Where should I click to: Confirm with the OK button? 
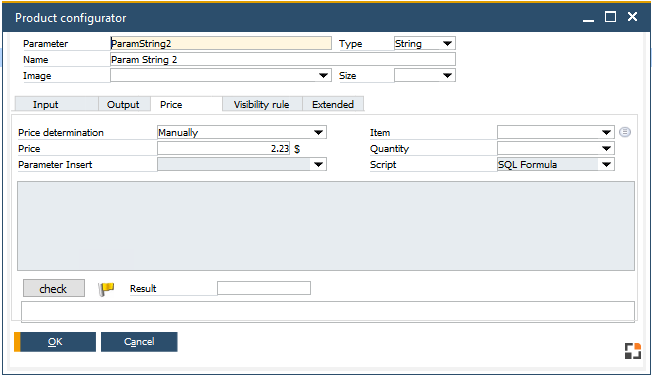pos(55,342)
